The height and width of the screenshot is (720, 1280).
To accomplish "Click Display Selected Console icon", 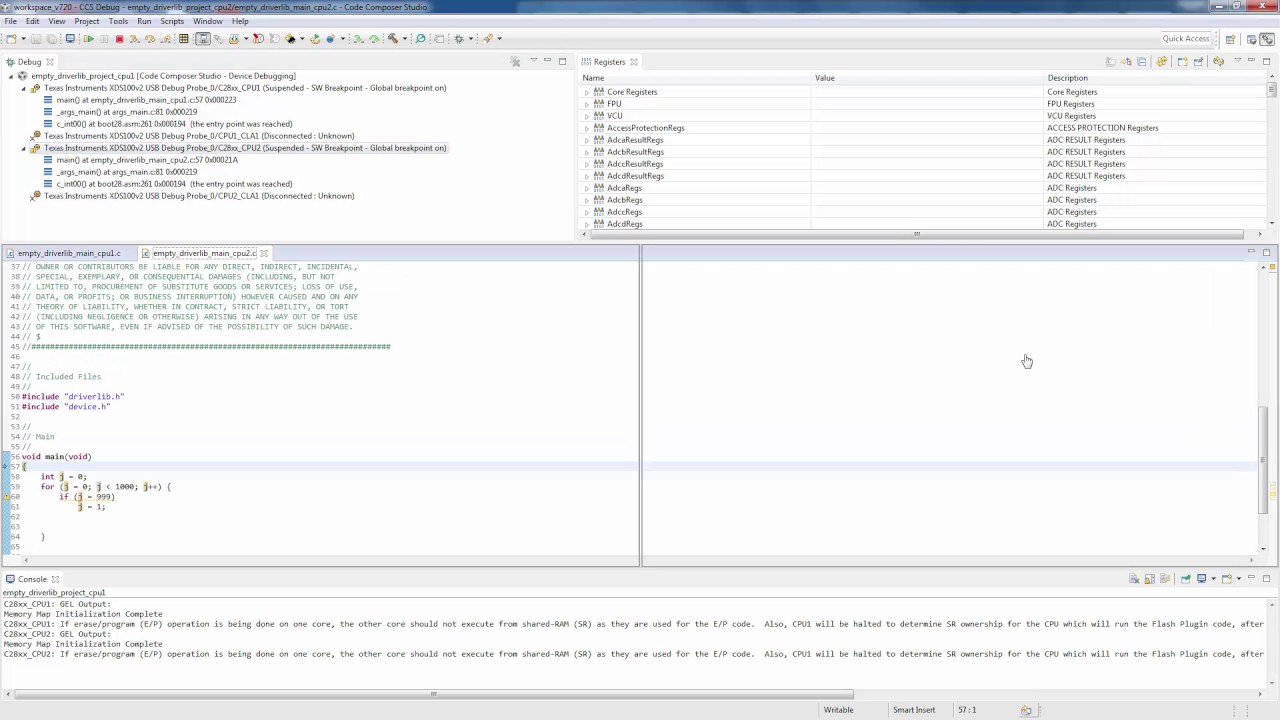I will (x=1202, y=579).
